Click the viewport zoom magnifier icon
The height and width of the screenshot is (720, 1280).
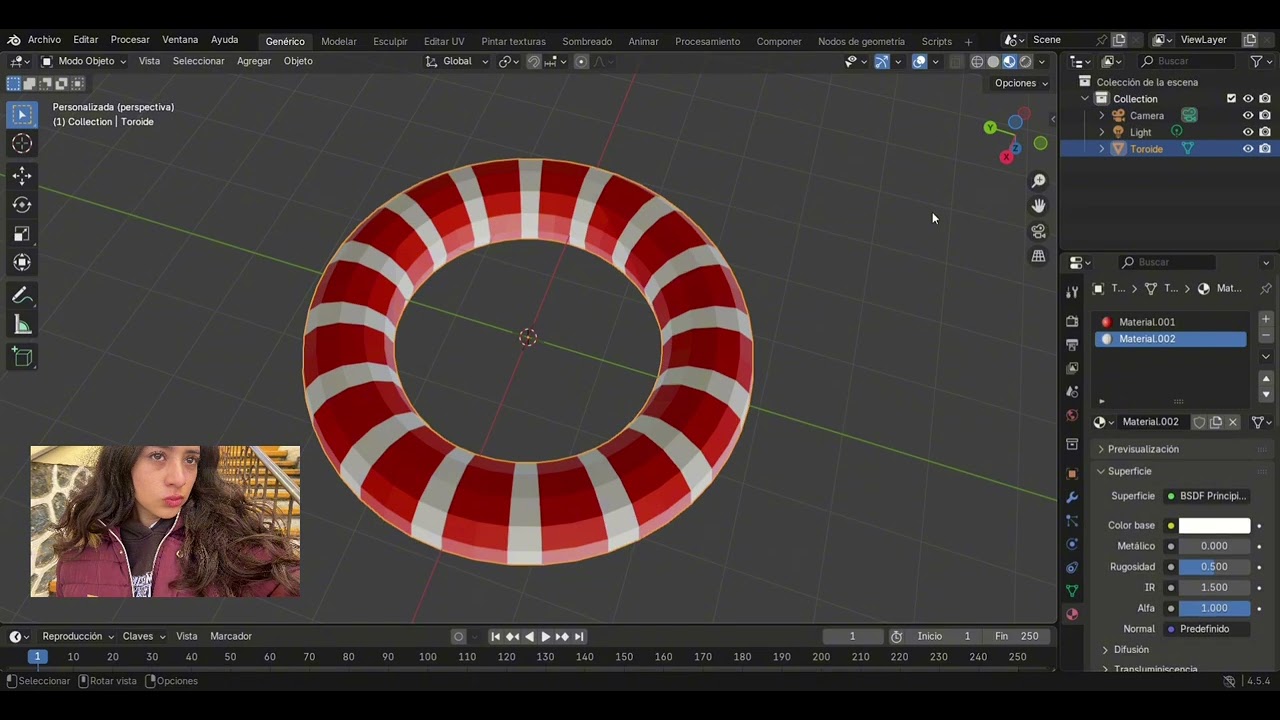tap(1039, 181)
